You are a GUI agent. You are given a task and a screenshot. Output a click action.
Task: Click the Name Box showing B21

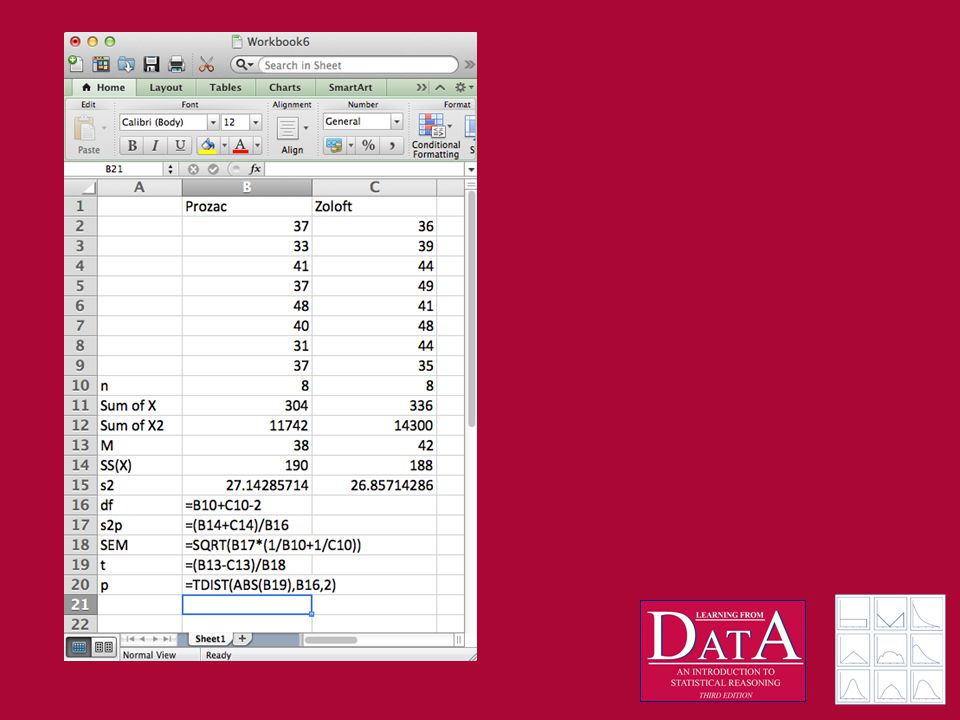tap(114, 169)
